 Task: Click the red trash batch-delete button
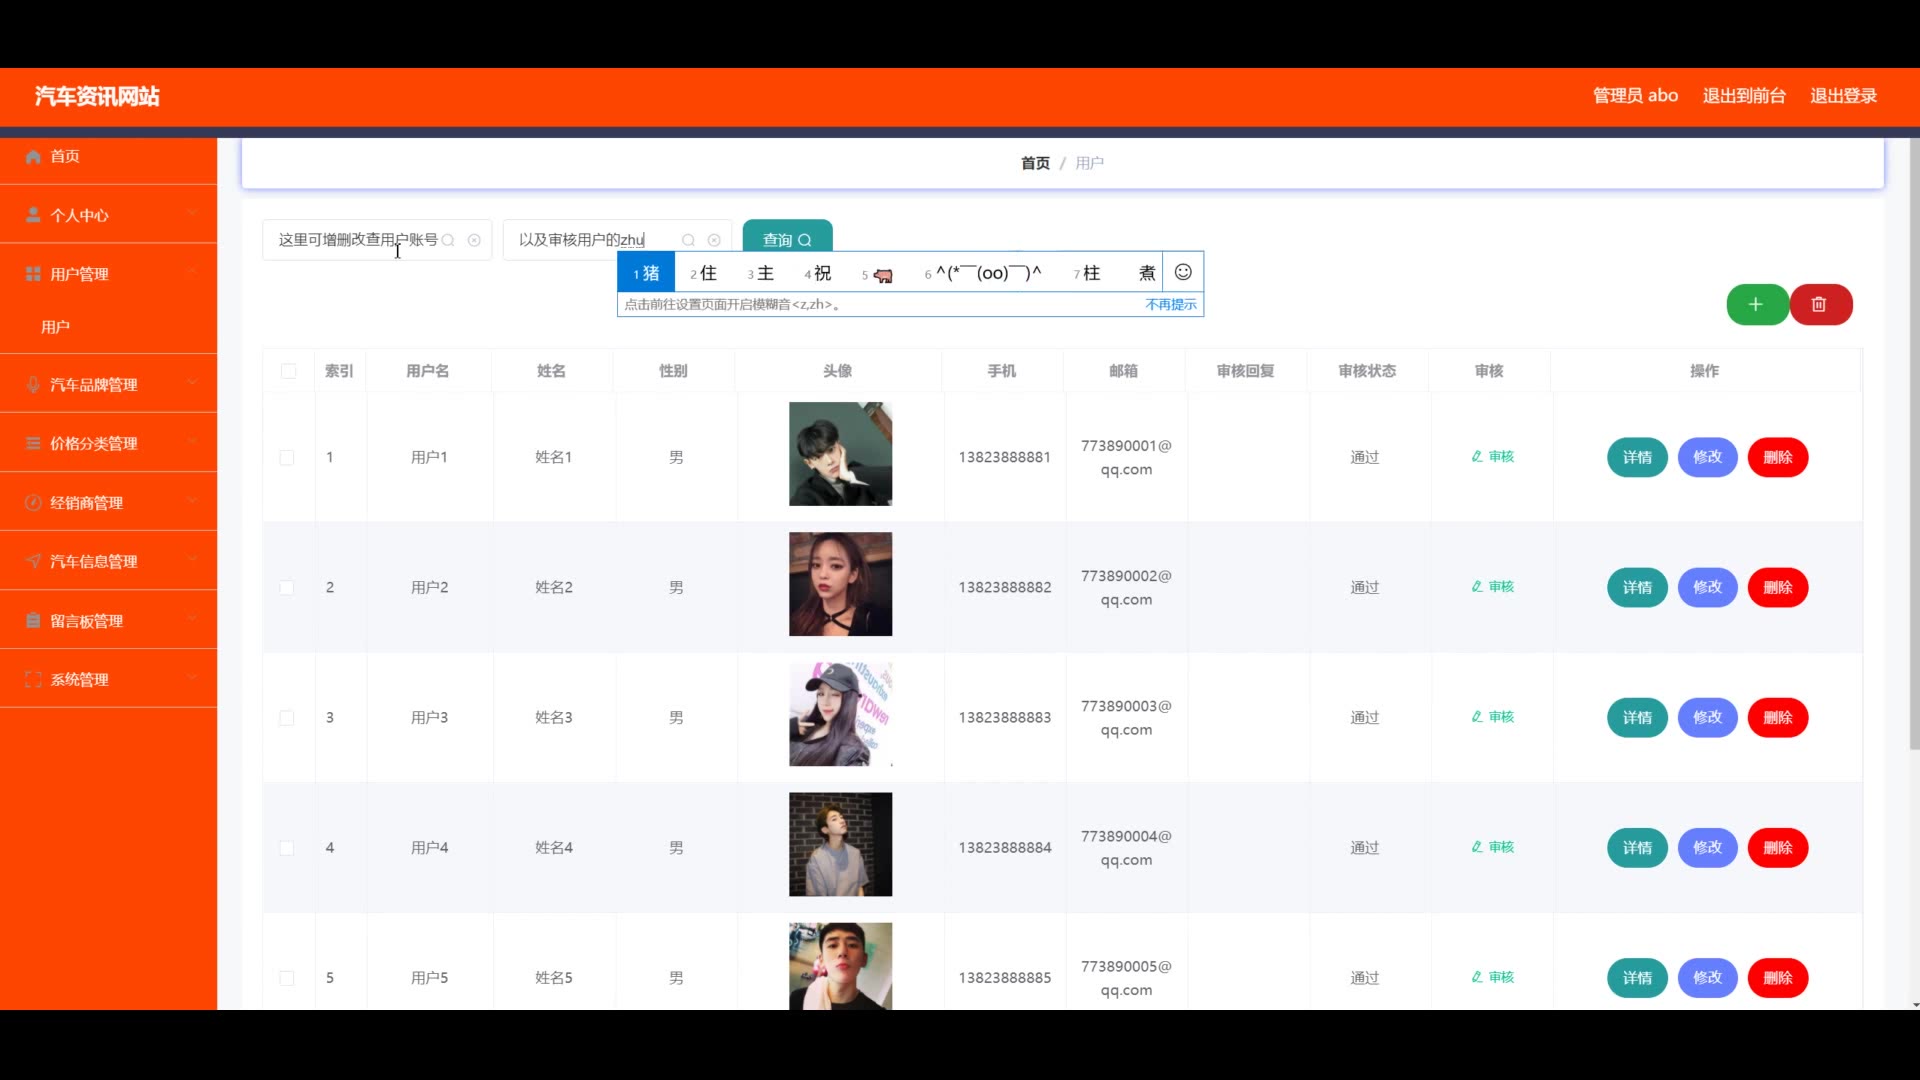pyautogui.click(x=1820, y=305)
